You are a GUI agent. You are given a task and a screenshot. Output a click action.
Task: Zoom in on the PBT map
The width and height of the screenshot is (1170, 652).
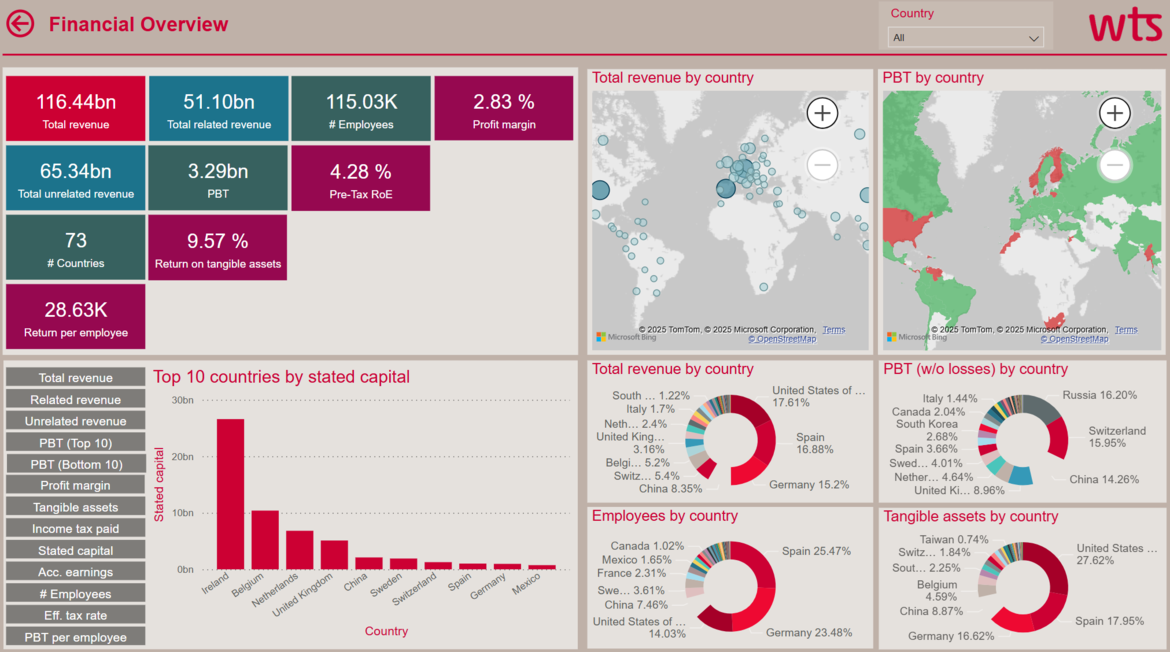(1115, 113)
